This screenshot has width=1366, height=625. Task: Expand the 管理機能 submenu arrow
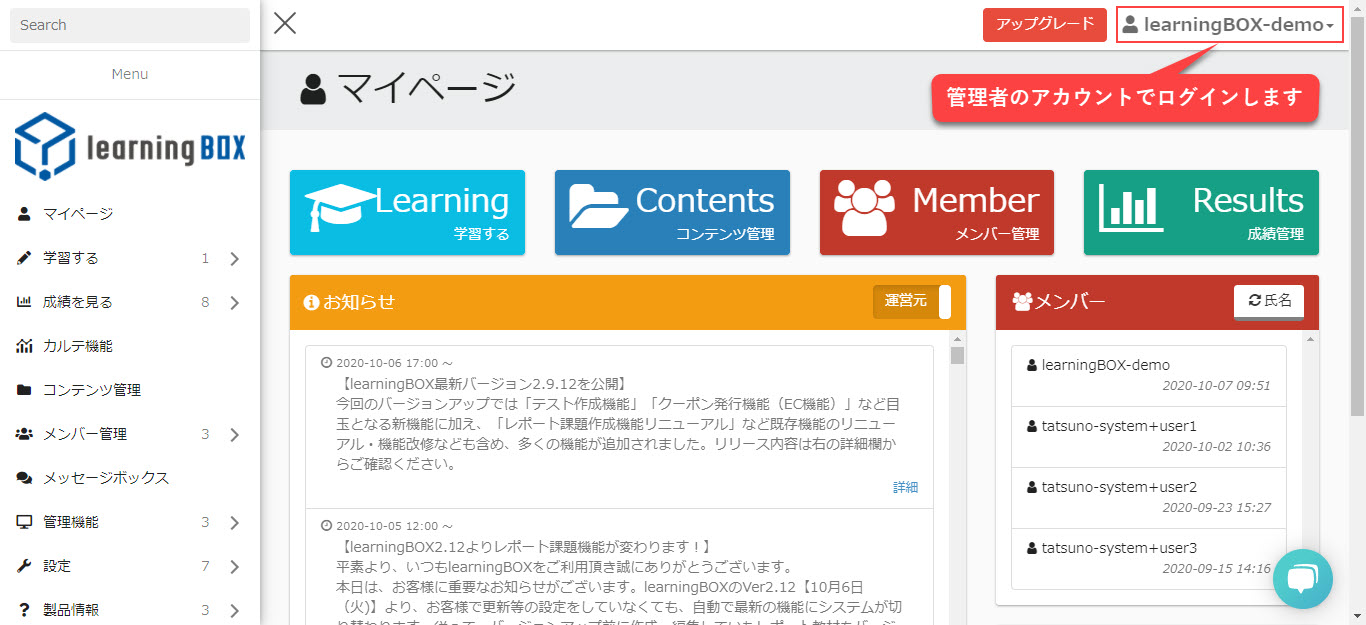click(234, 523)
